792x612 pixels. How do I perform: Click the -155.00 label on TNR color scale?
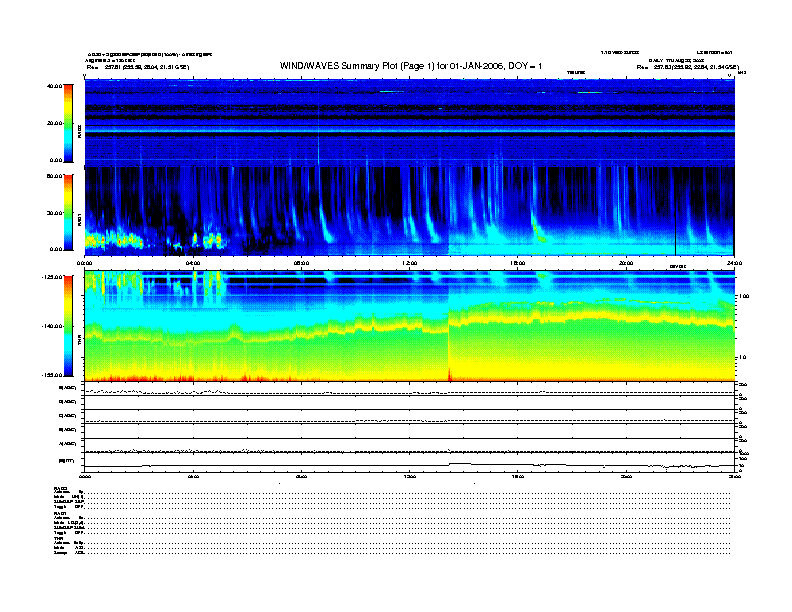tap(53, 375)
